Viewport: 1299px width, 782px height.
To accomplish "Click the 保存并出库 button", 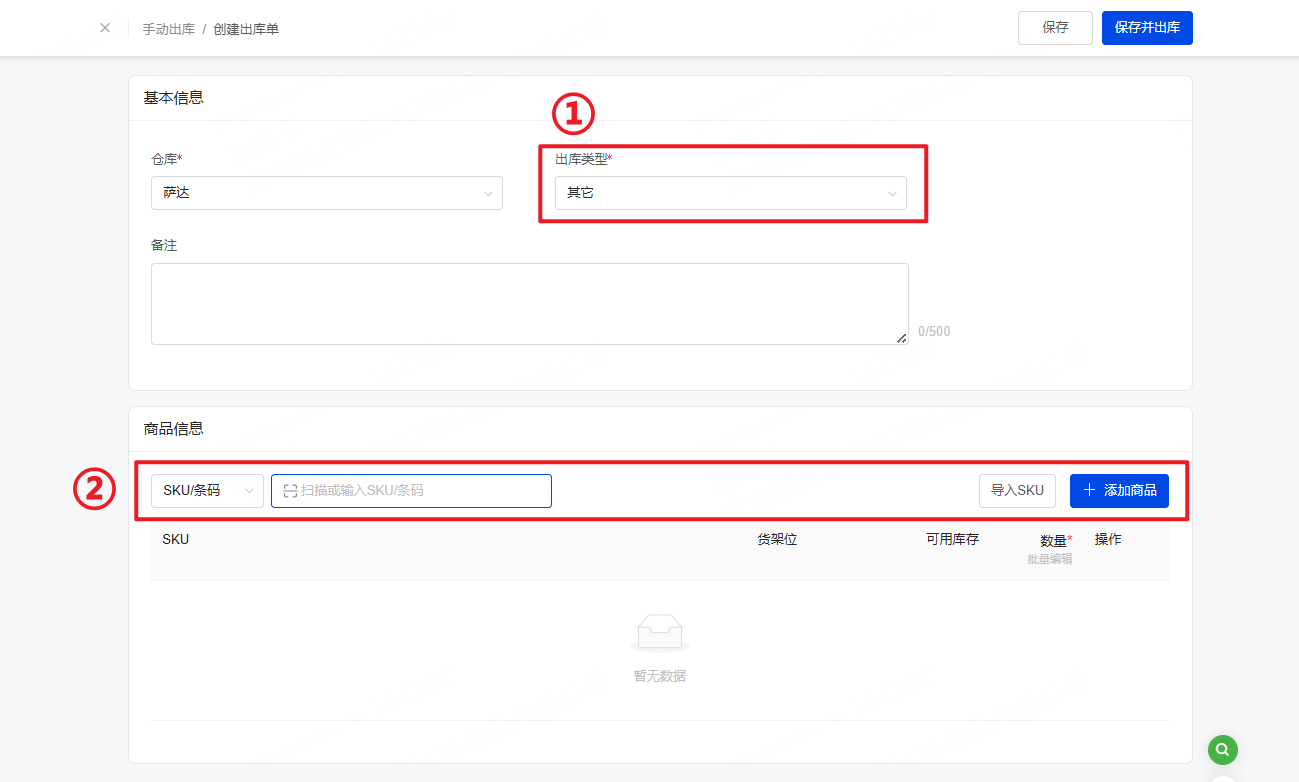I will tap(1146, 28).
